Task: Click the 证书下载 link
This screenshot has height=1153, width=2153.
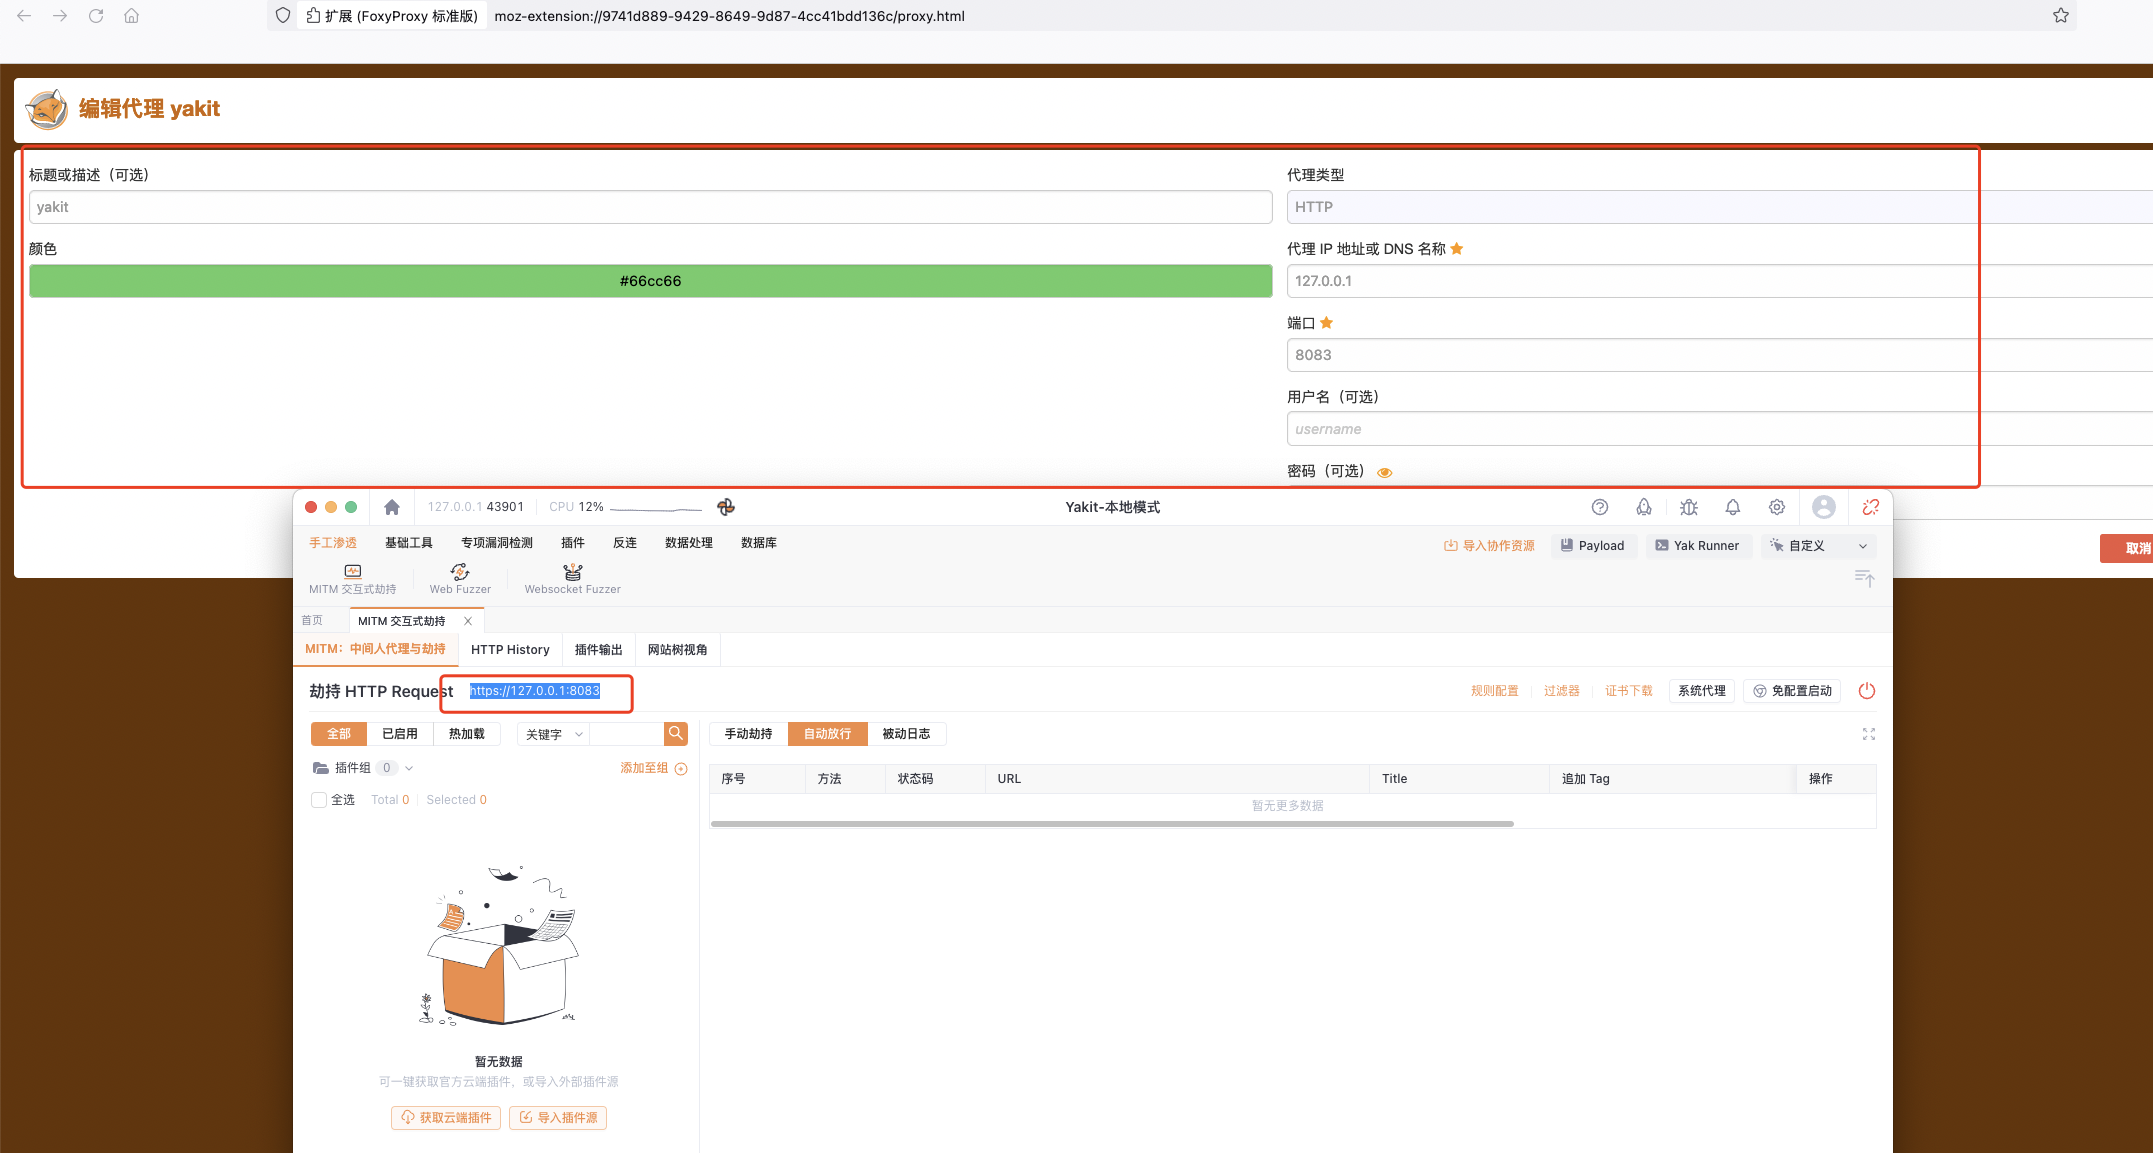Action: (1628, 691)
